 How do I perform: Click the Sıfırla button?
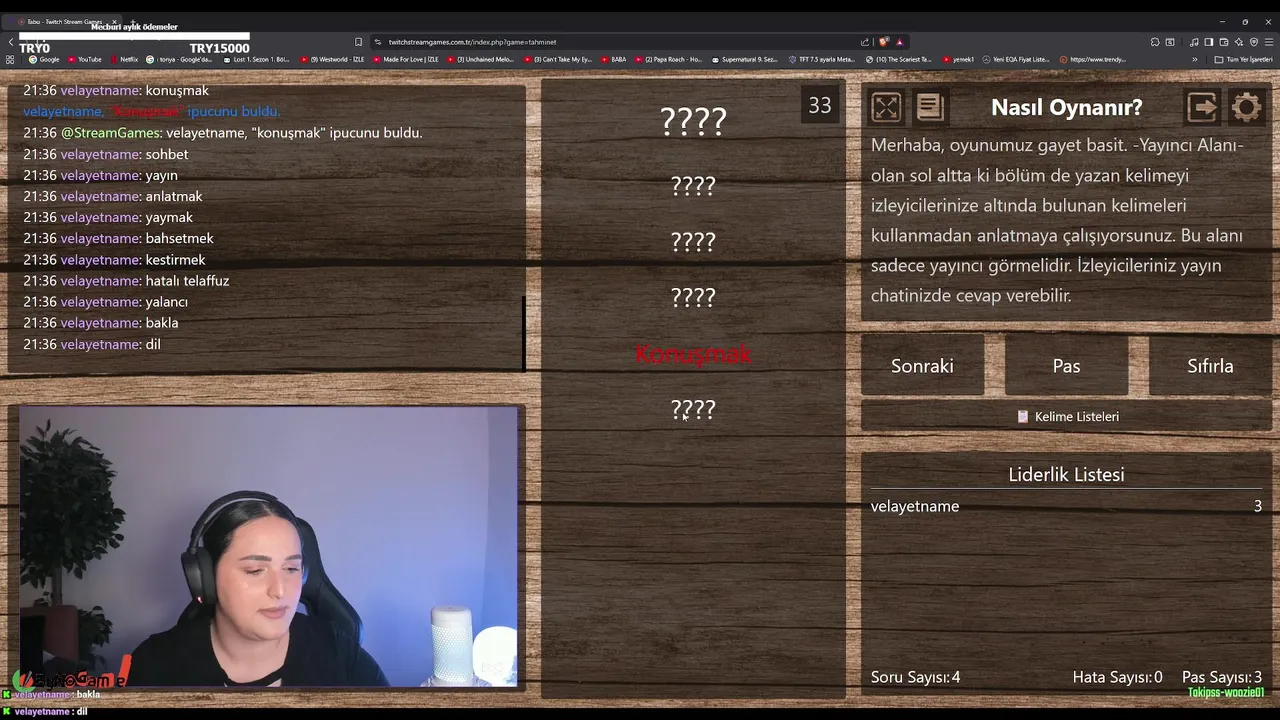[1210, 366]
